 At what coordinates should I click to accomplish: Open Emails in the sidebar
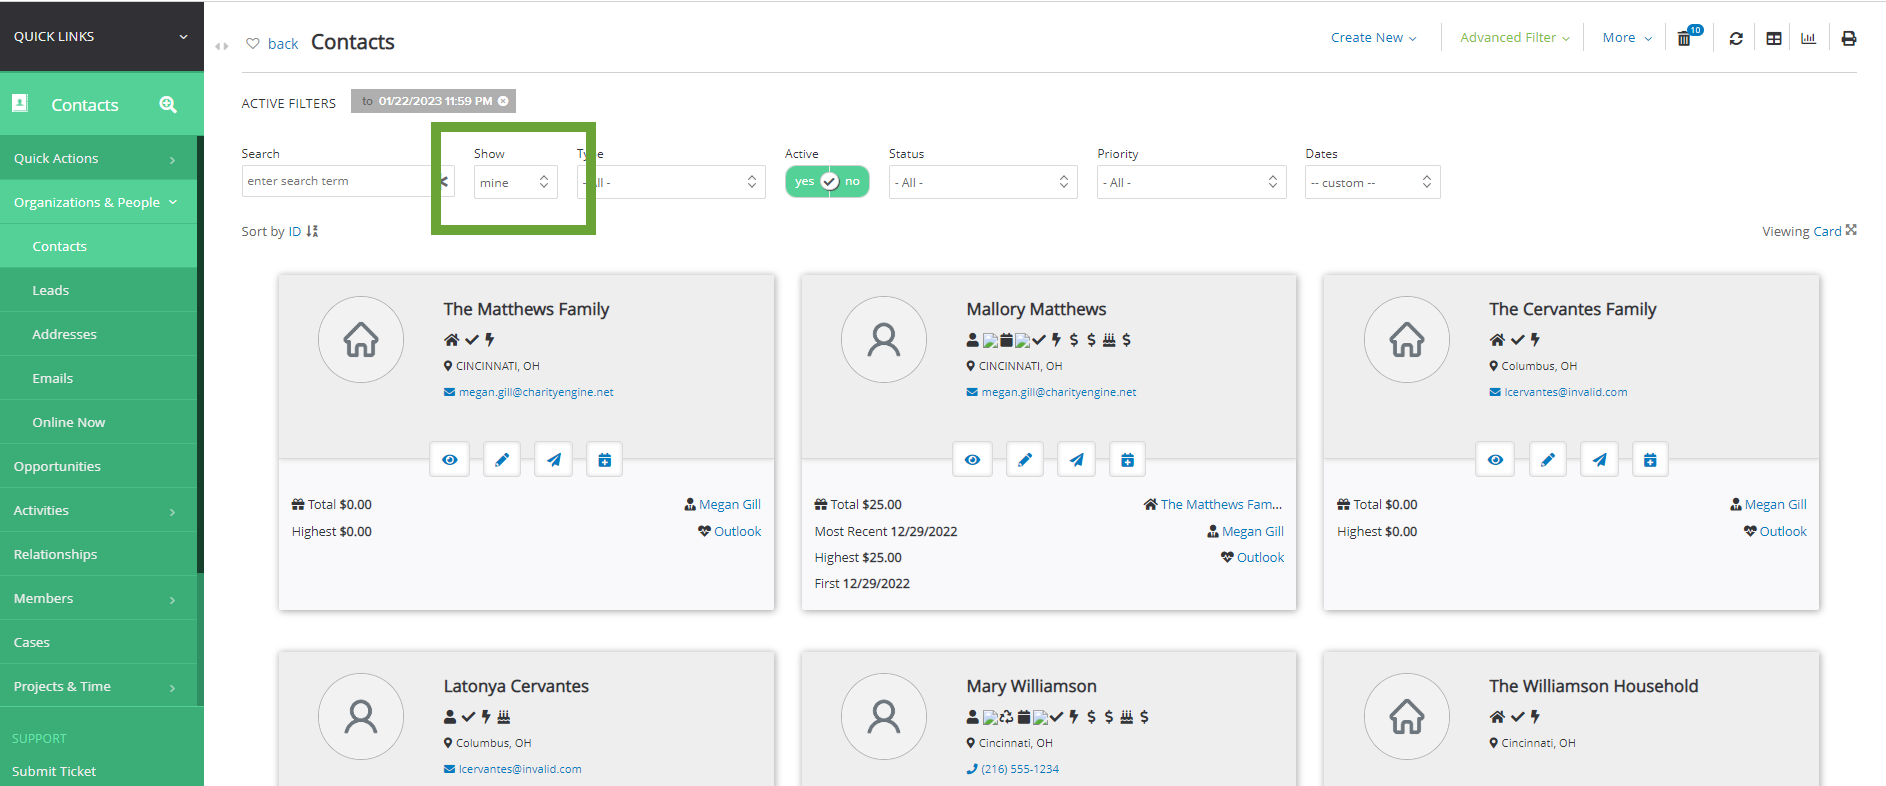(x=98, y=378)
